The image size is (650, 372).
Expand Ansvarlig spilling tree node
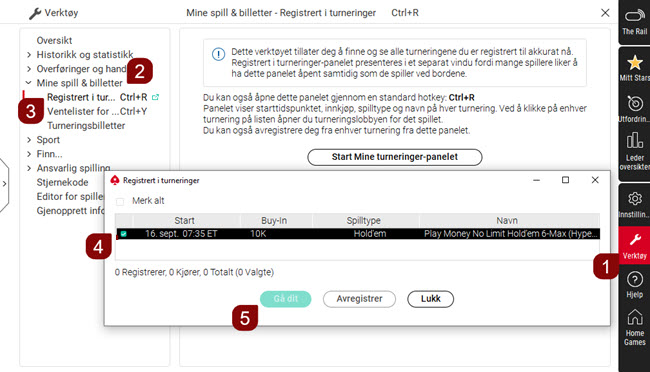pyautogui.click(x=29, y=168)
